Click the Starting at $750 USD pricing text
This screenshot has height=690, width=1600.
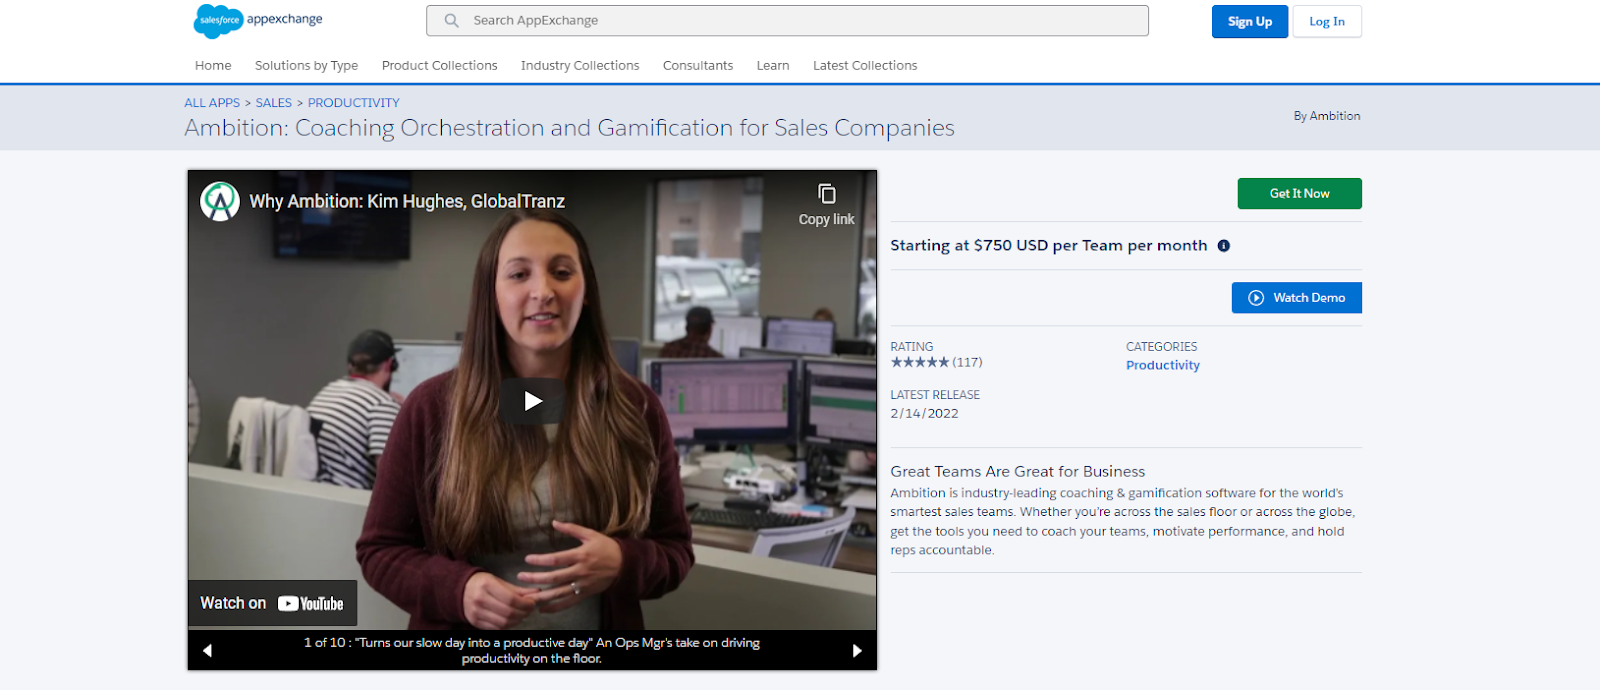(1049, 245)
